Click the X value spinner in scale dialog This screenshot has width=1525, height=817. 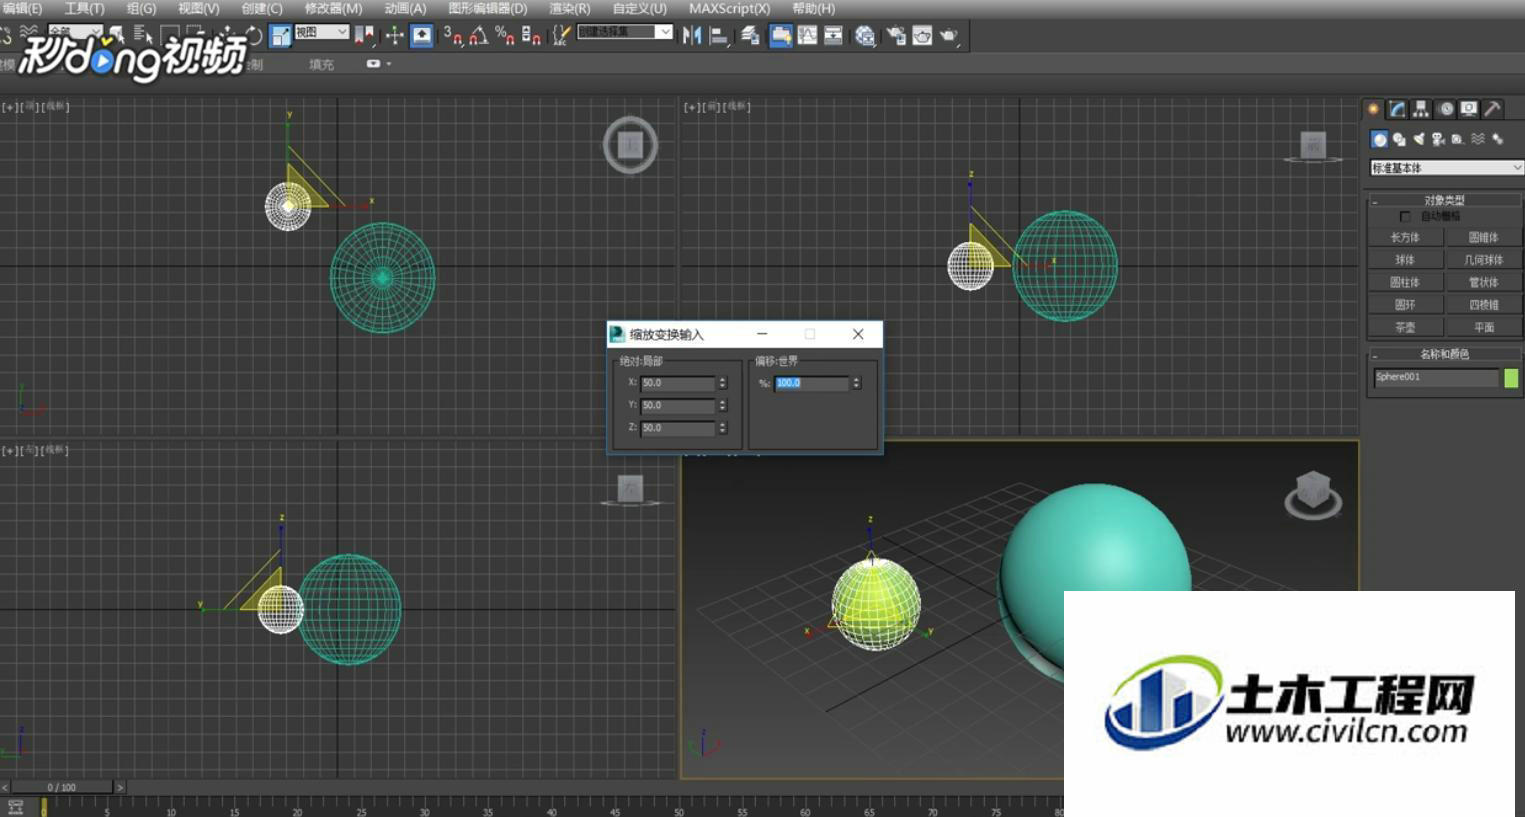click(722, 383)
